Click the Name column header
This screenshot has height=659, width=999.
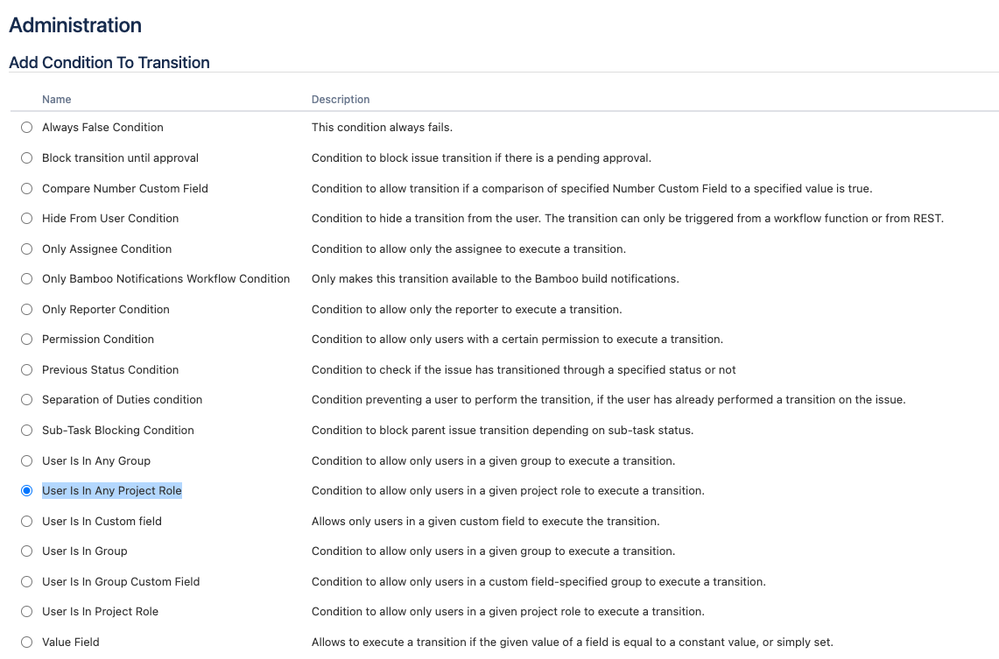56,99
